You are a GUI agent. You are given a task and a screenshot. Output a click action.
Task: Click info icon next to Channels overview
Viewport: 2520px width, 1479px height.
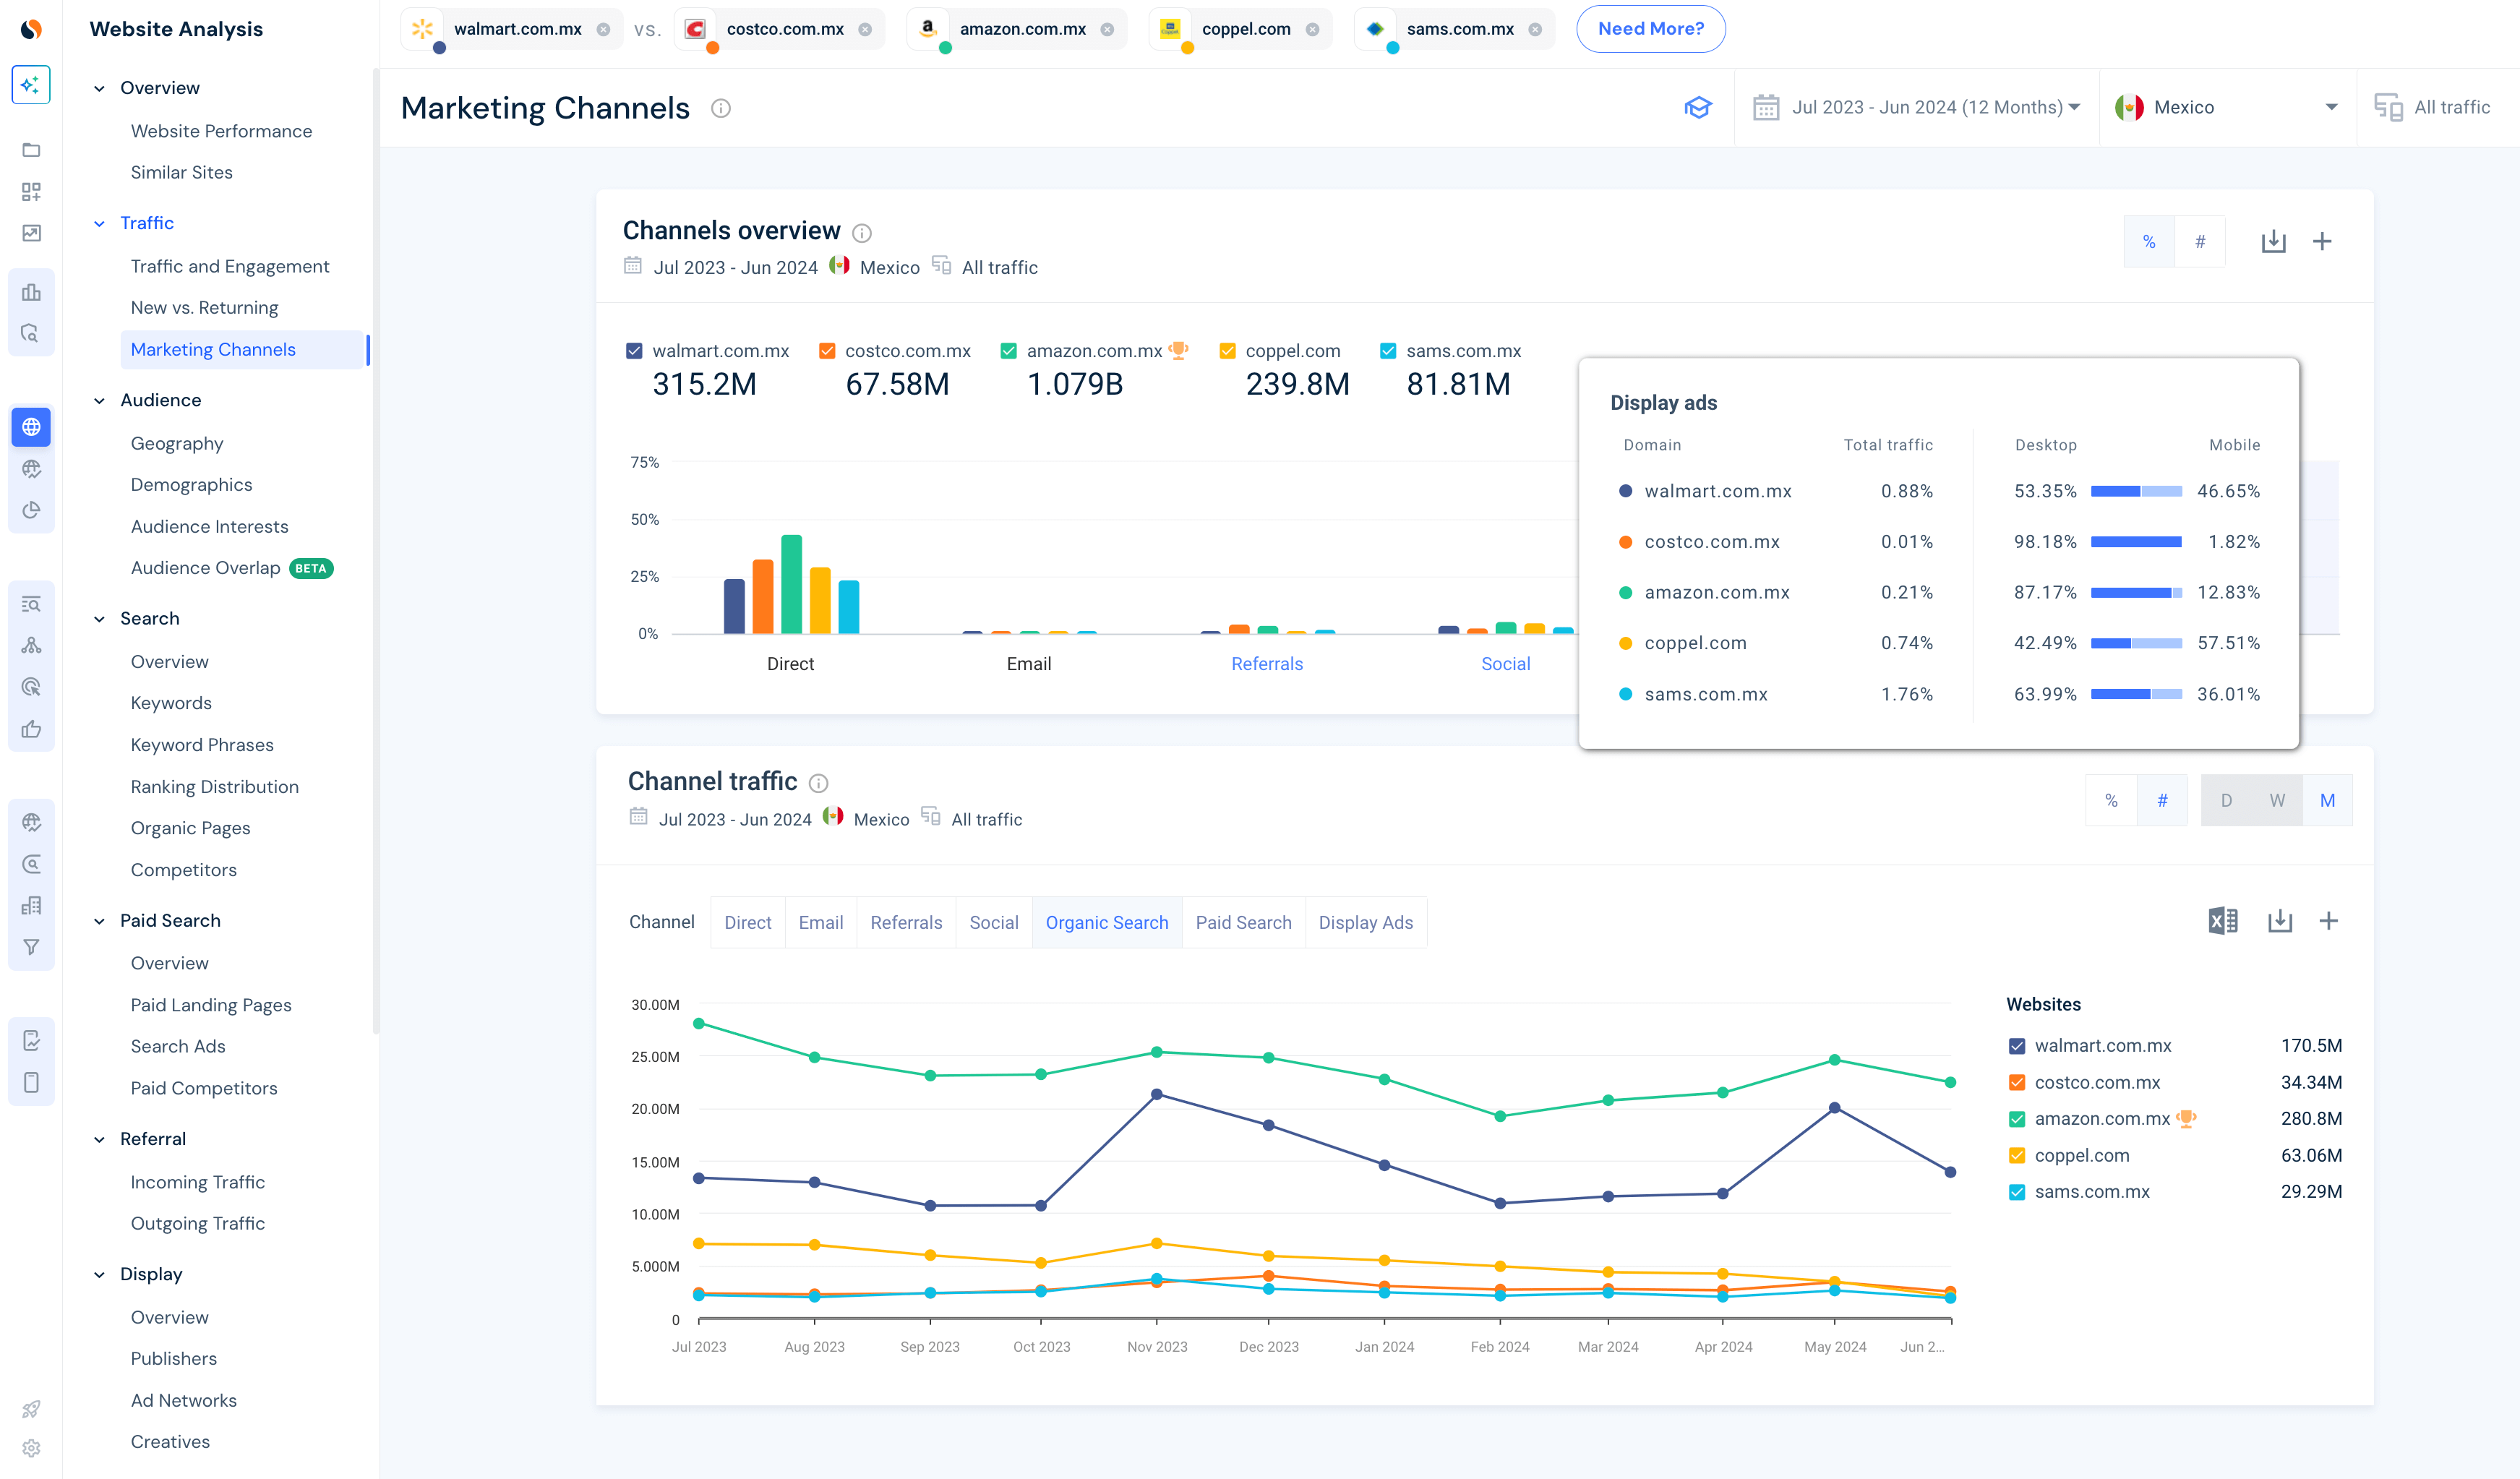(x=862, y=233)
